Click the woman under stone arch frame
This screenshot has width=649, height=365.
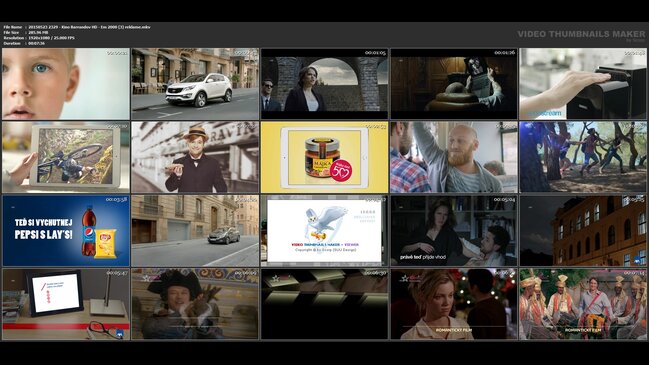(x=324, y=84)
